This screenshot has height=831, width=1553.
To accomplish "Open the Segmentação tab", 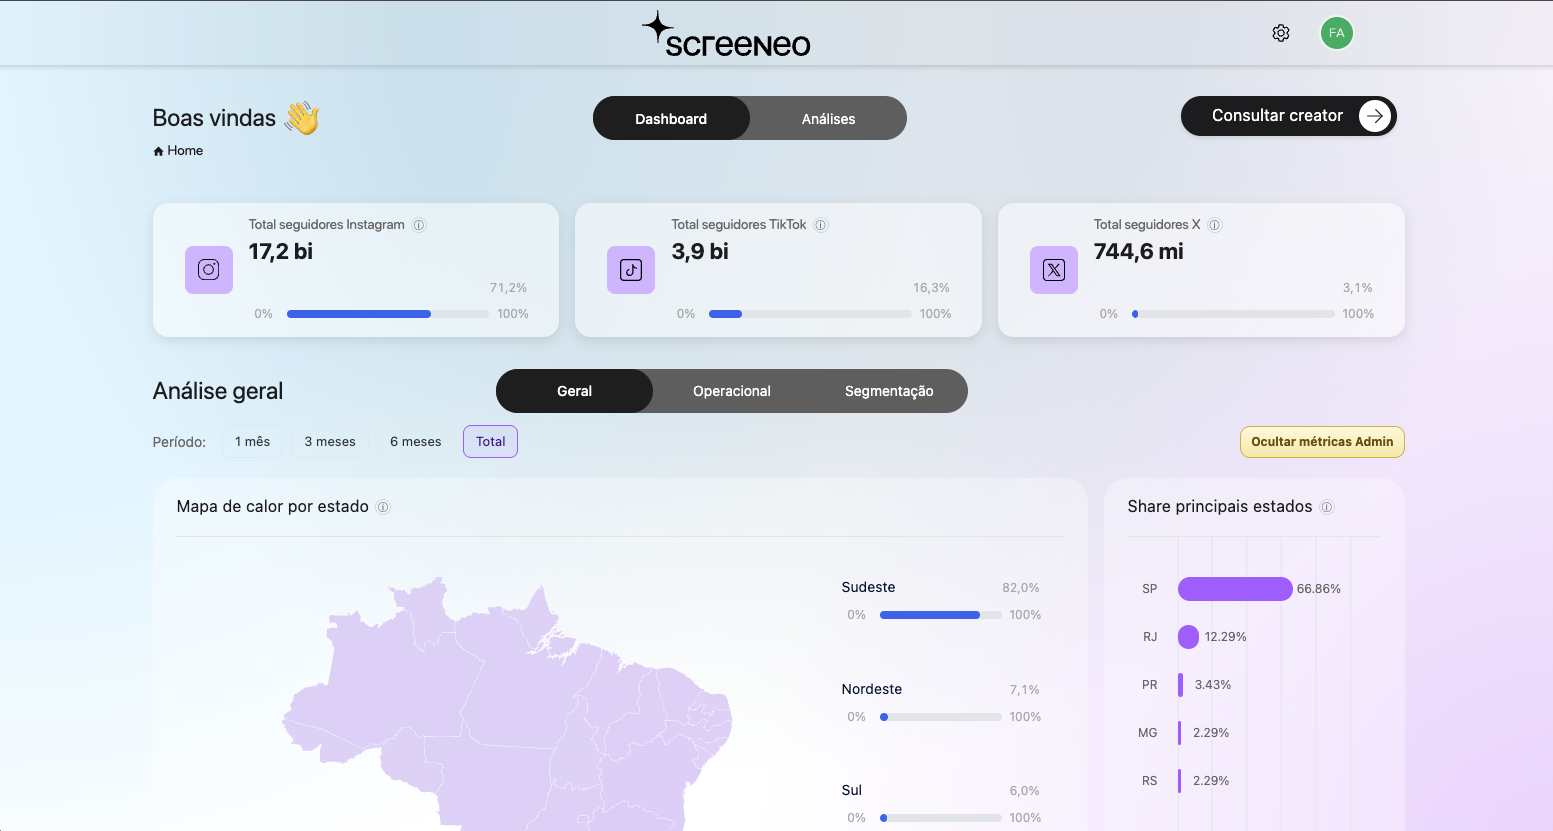I will tap(888, 391).
